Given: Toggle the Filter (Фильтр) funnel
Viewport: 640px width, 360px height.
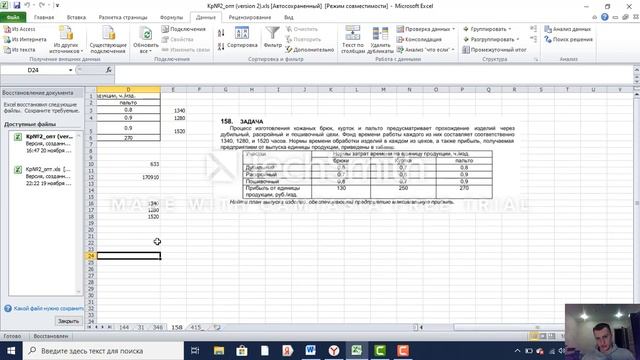Looking at the screenshot, I should pyautogui.click(x=272, y=38).
